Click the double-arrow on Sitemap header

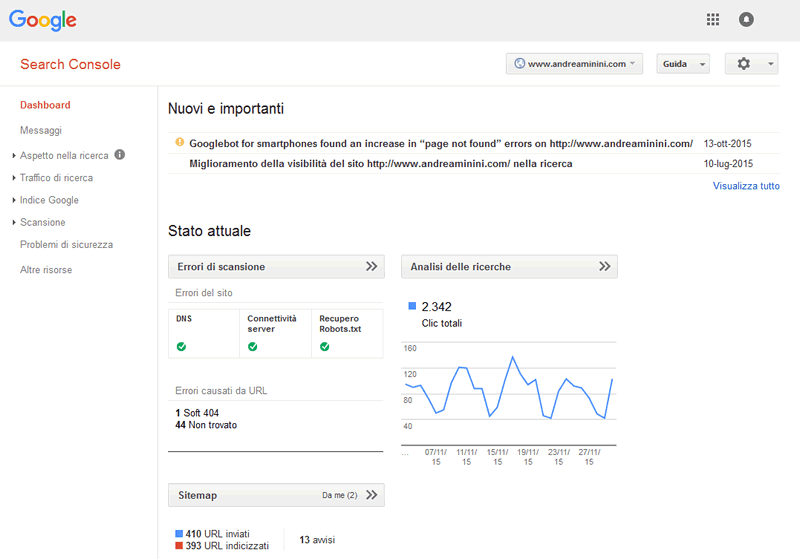371,495
